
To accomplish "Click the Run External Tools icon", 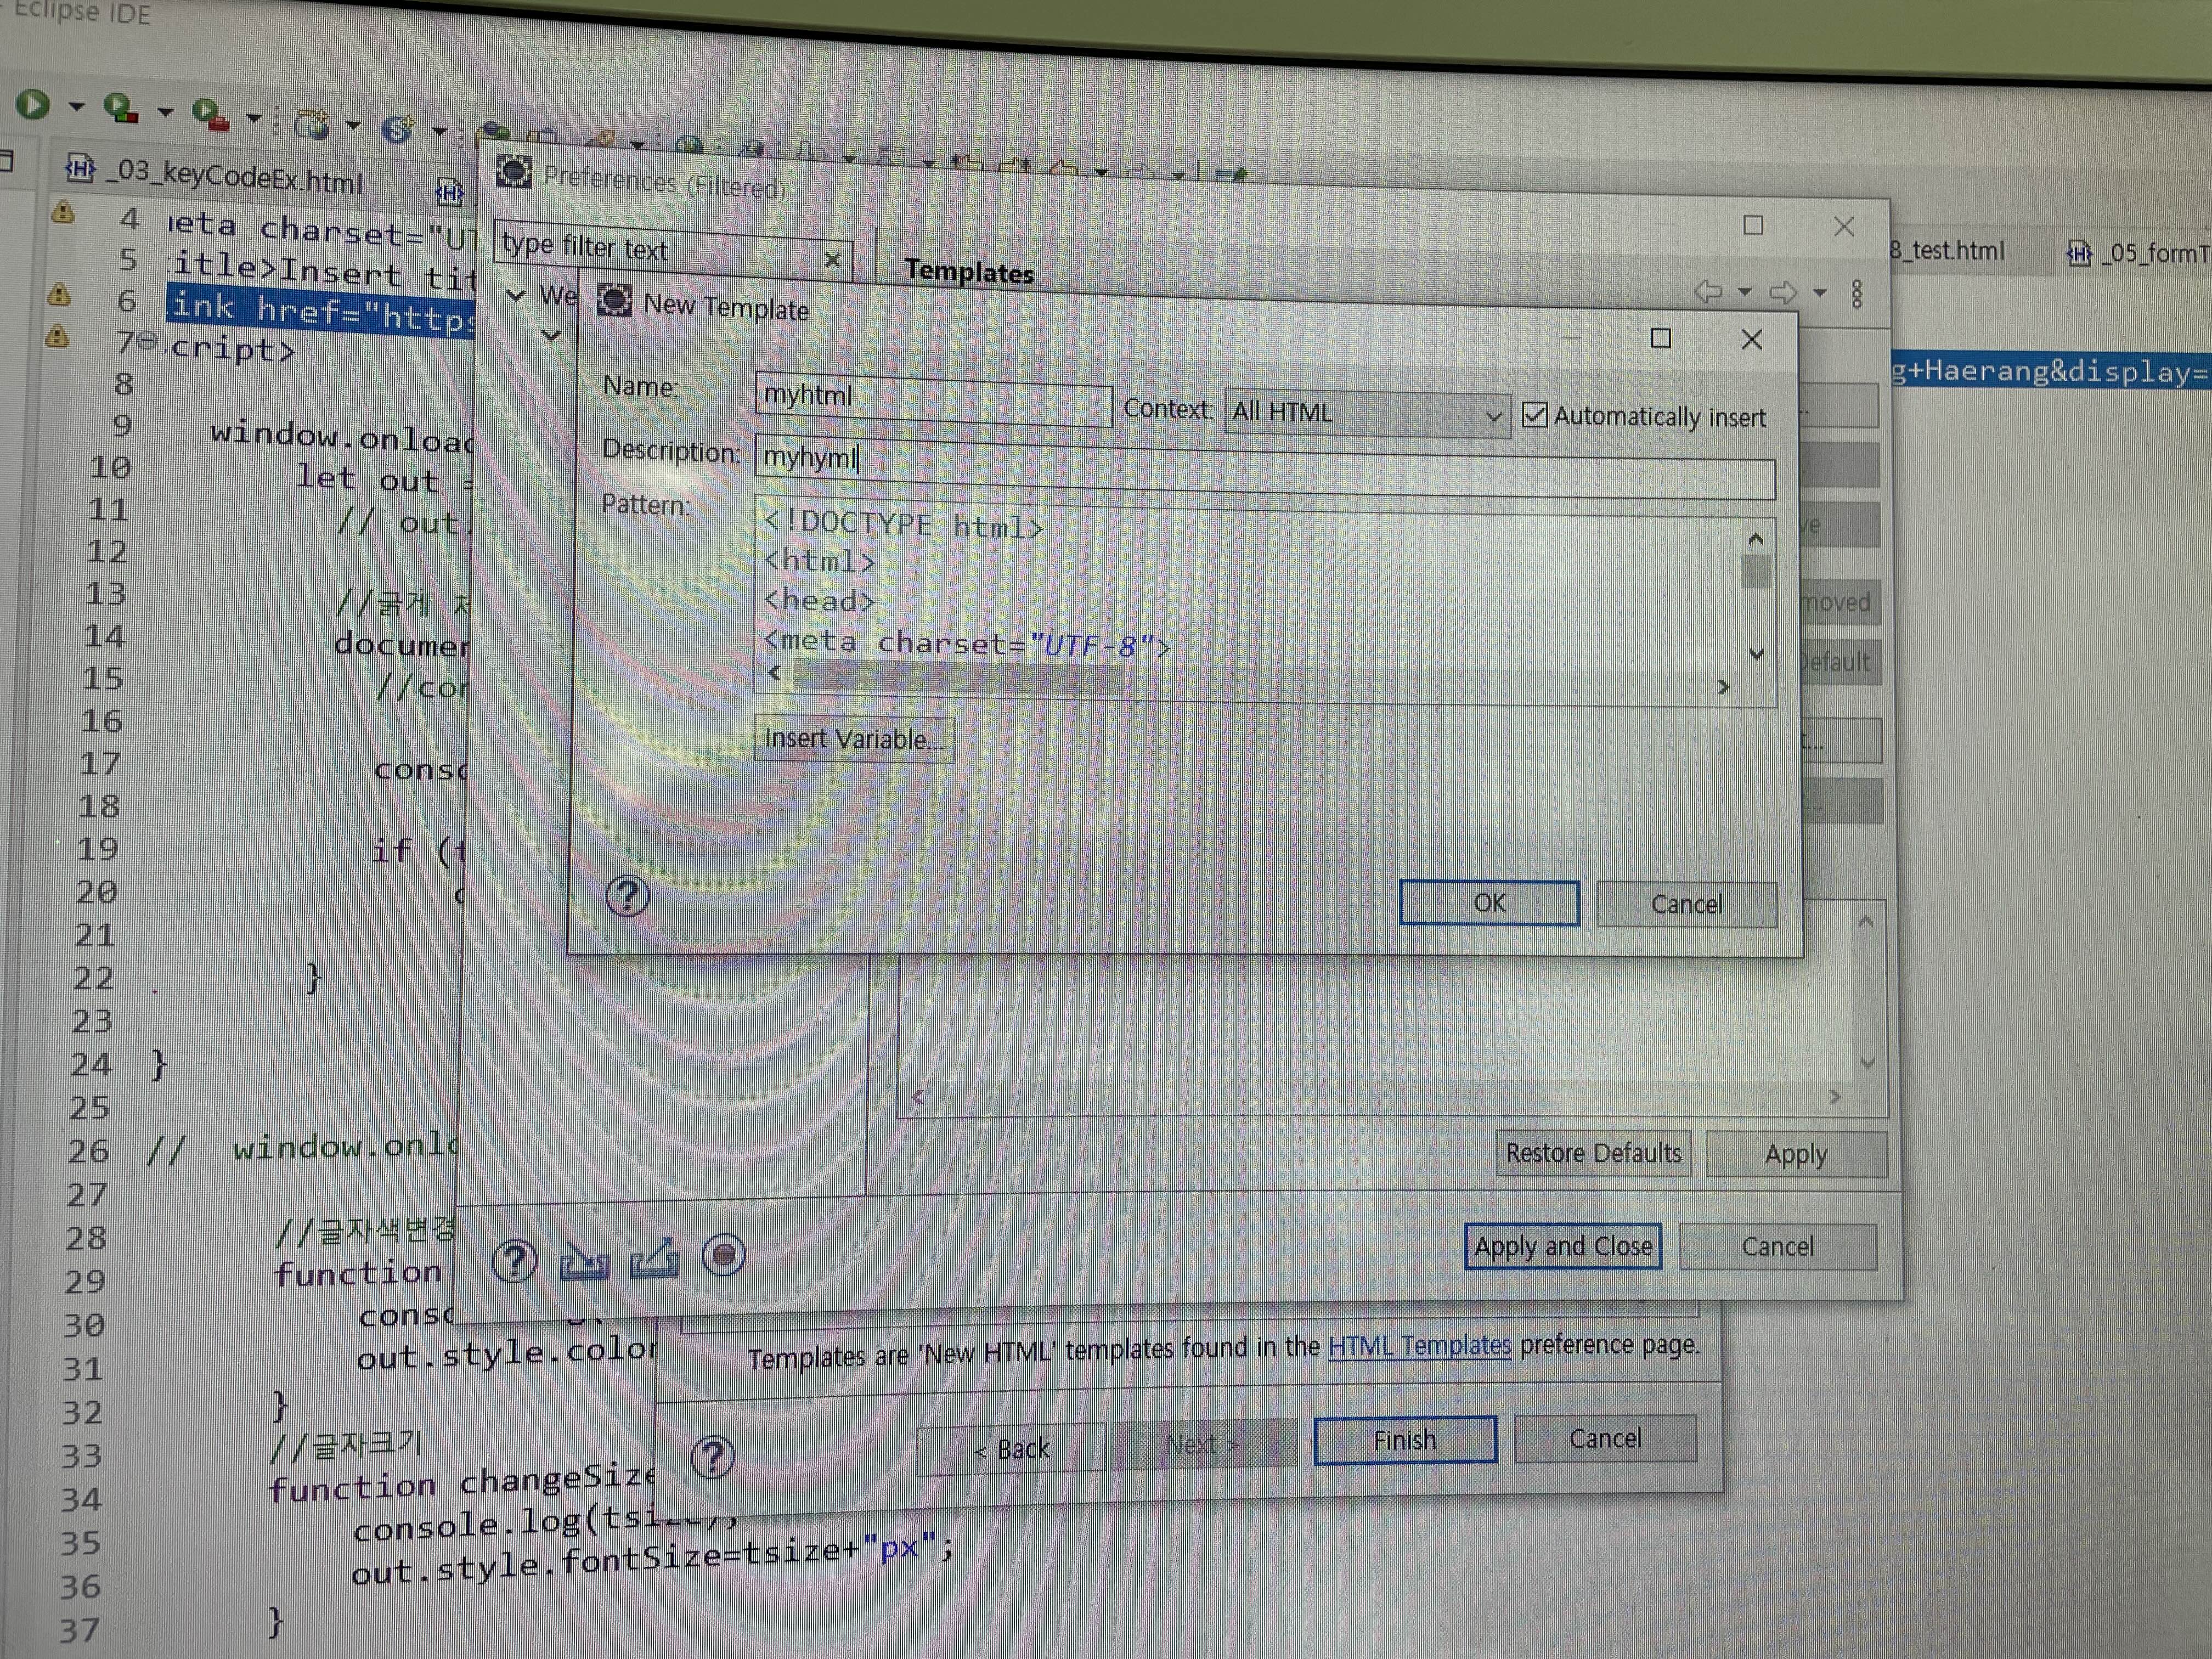I will click(209, 114).
